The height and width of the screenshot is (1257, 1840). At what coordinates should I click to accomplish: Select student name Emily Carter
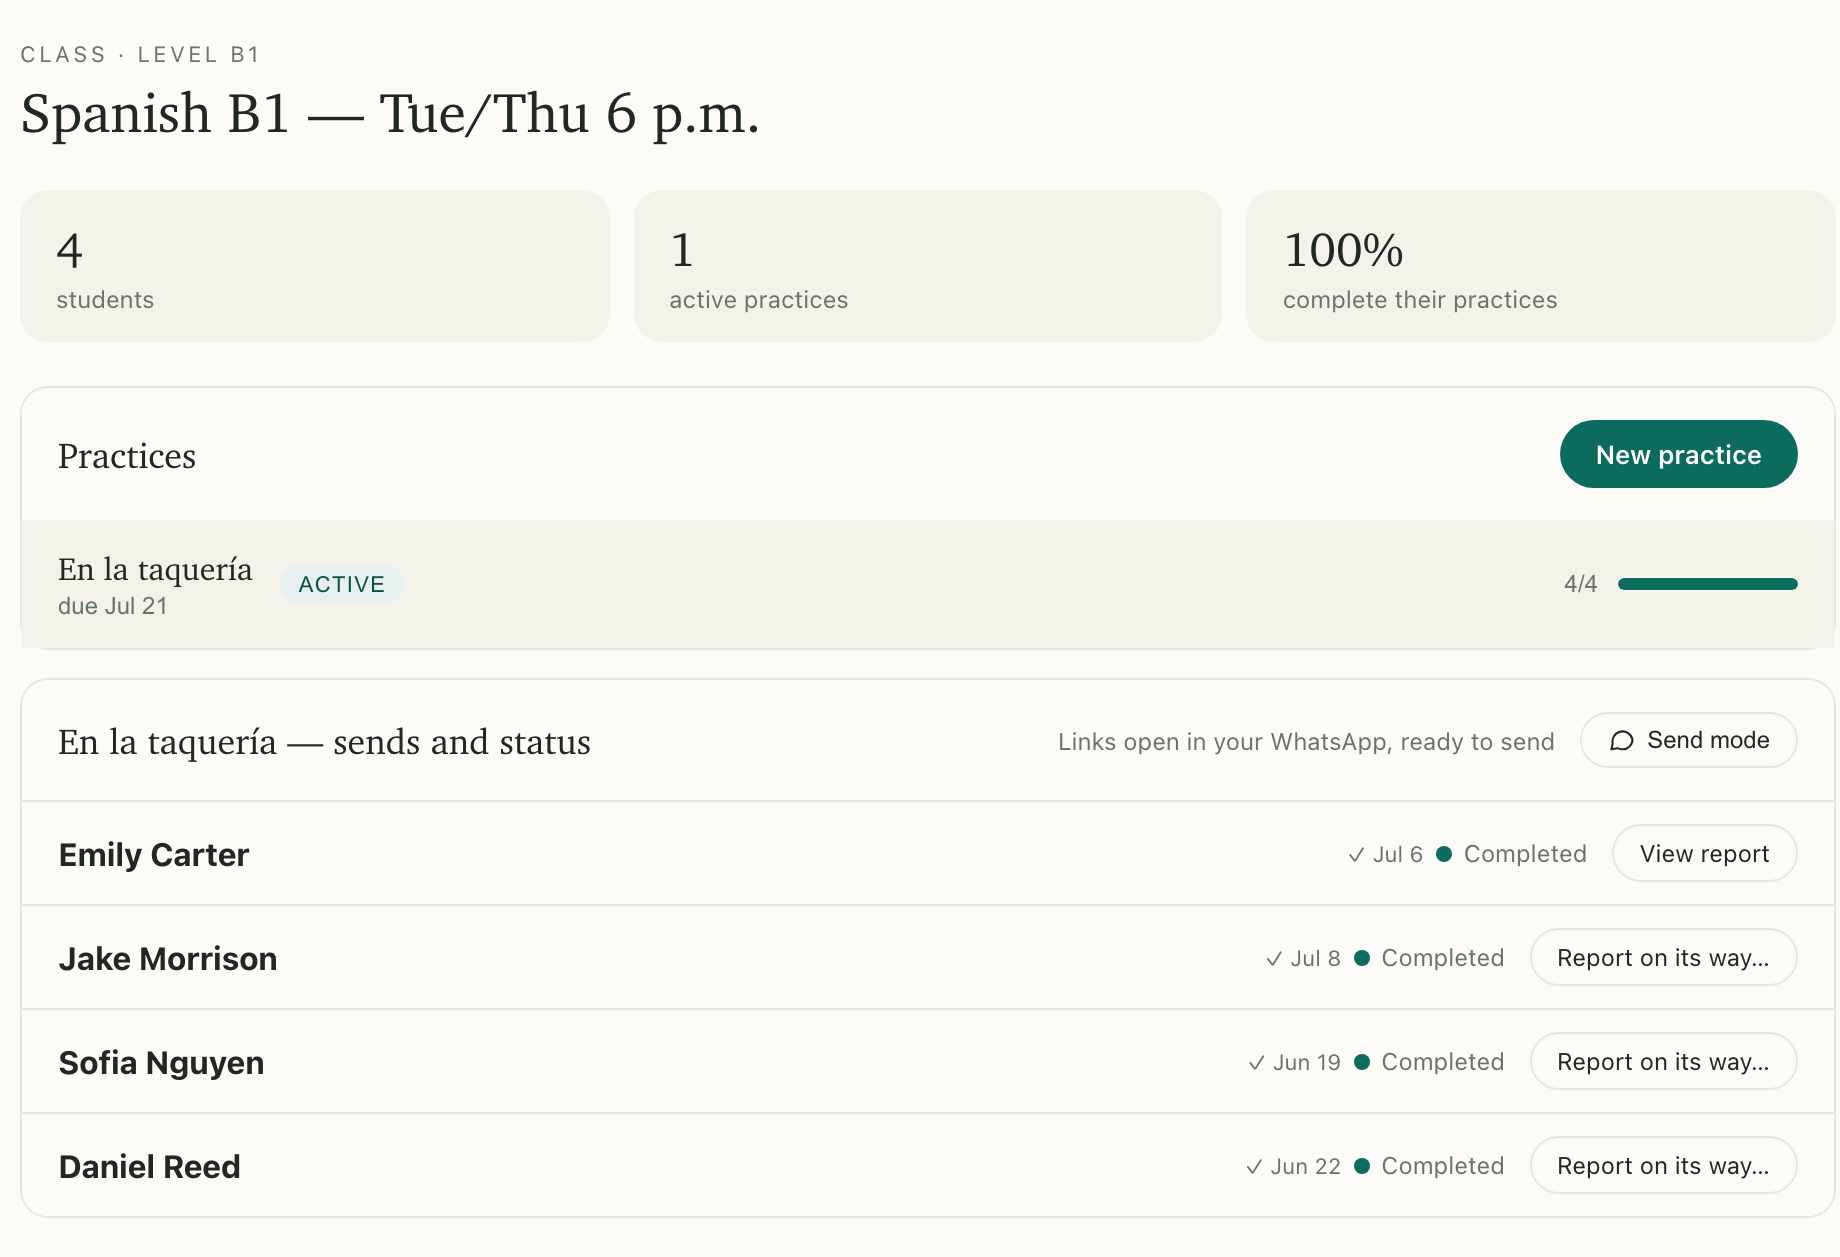154,855
